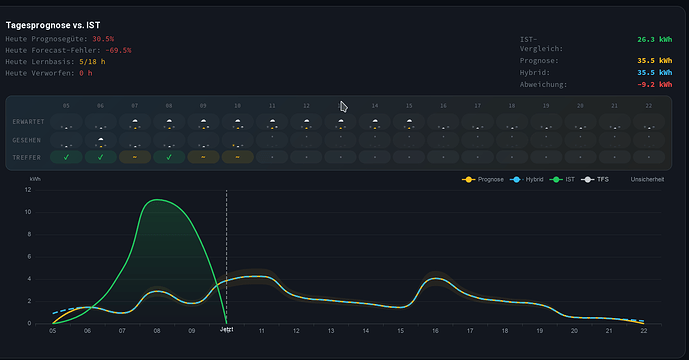Click the yellow tilde hit badge for hour 07
Viewport: 689px width, 360px height.
[x=135, y=157]
